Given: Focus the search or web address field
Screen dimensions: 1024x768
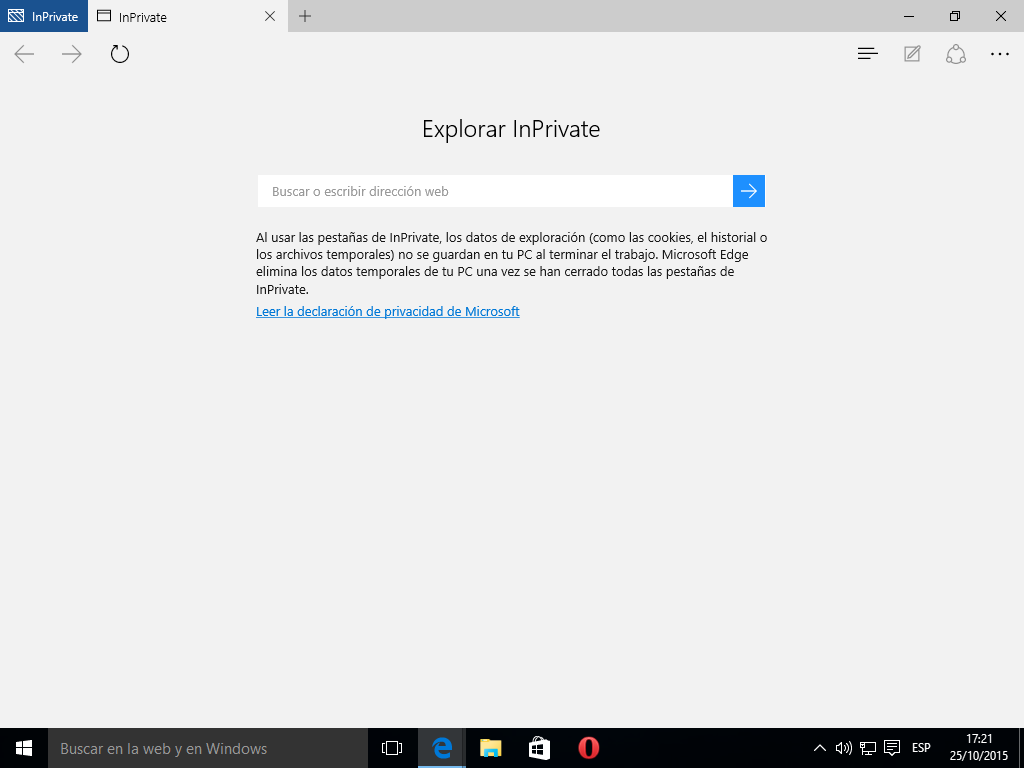Looking at the screenshot, I should [x=495, y=191].
